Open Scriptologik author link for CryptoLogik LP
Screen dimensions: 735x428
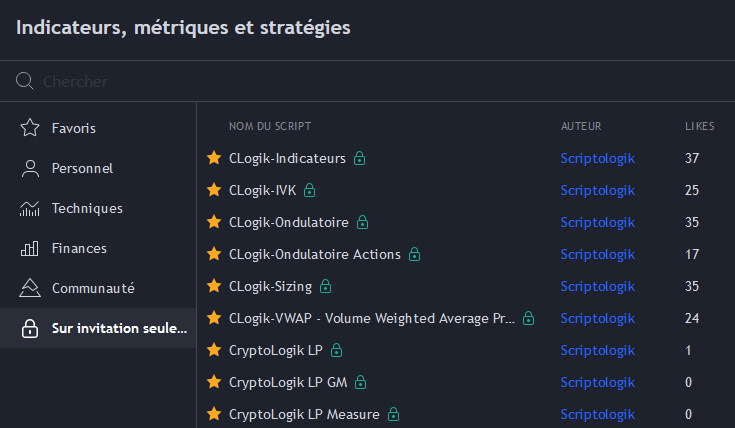point(598,350)
